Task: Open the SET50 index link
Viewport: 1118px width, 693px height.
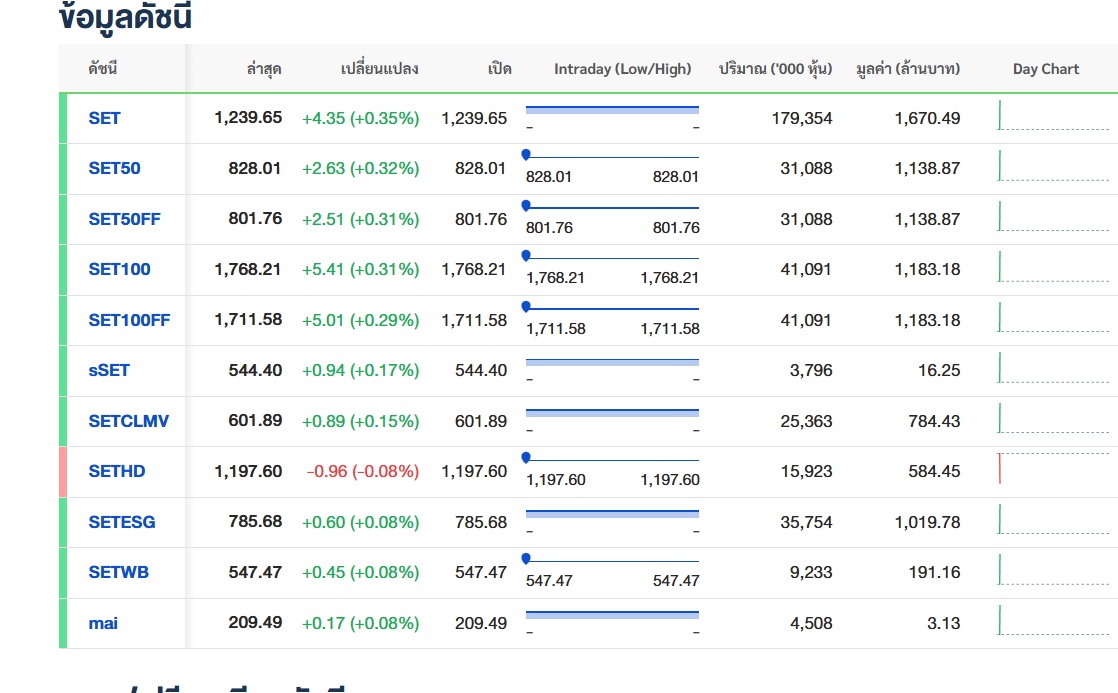Action: pyautogui.click(x=114, y=168)
